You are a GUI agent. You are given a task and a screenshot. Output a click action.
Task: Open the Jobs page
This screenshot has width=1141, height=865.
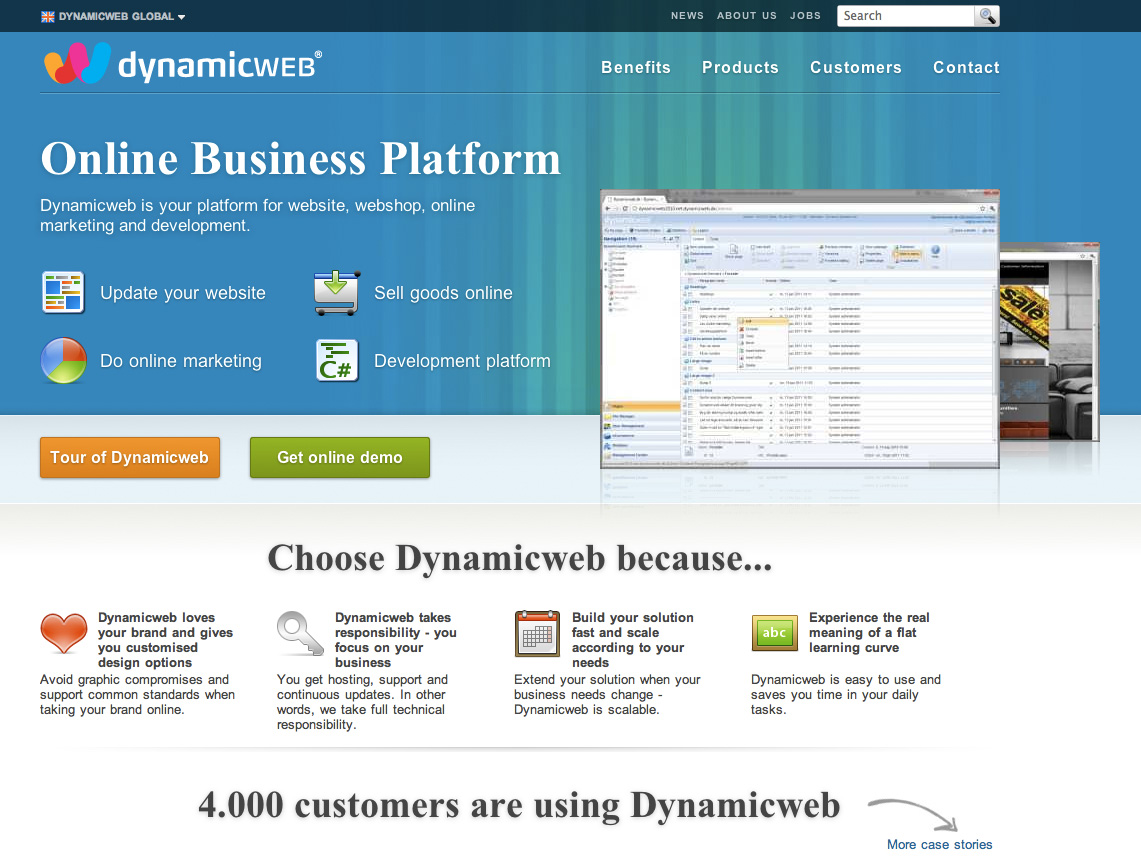(805, 15)
